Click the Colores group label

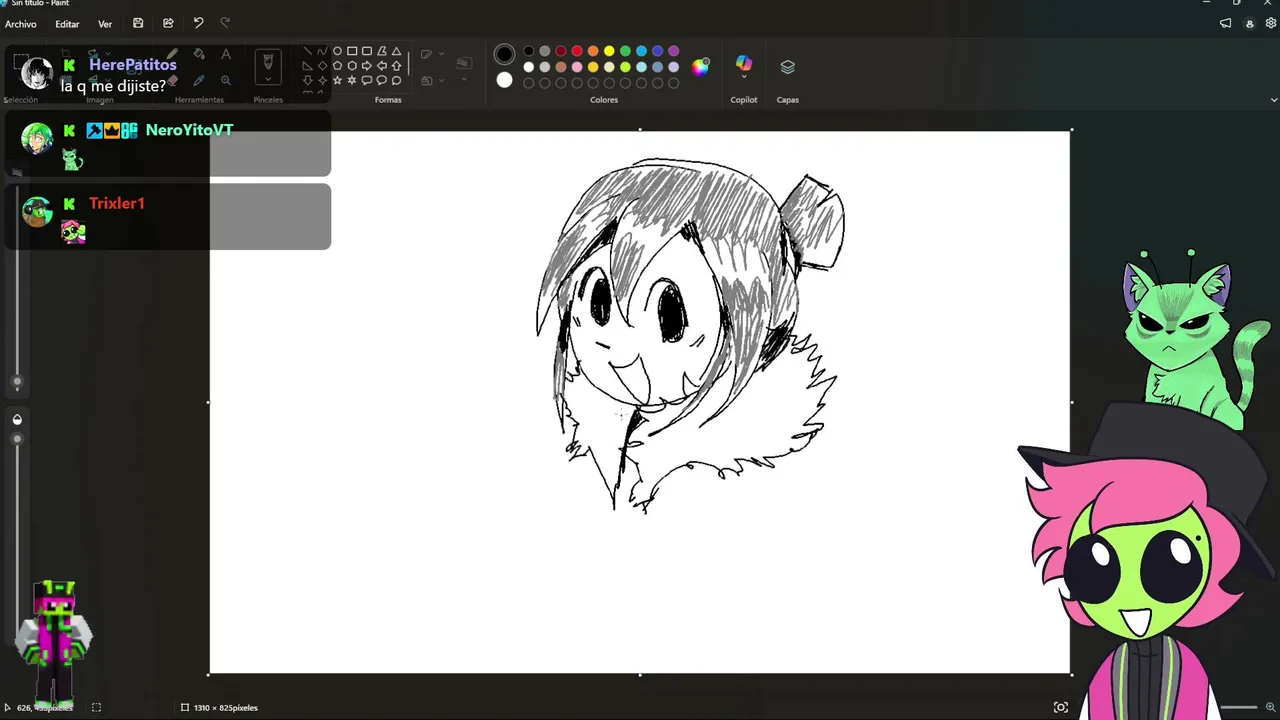(604, 100)
